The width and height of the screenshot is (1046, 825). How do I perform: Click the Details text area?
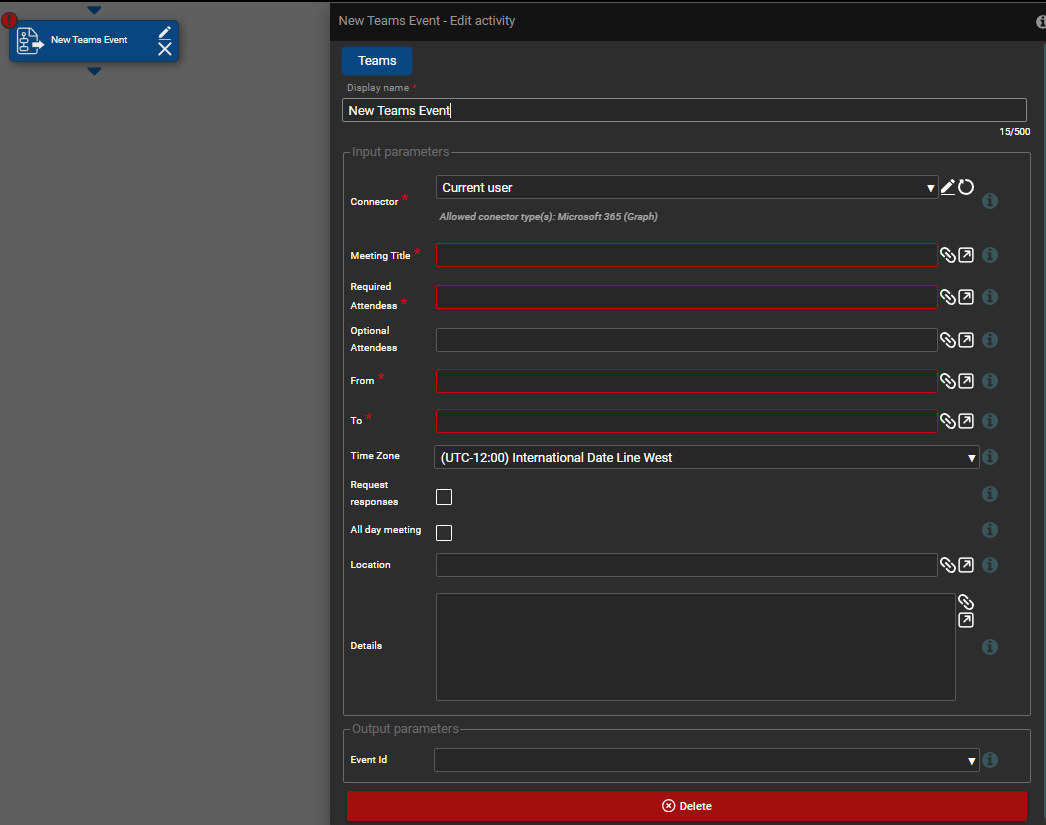[695, 646]
